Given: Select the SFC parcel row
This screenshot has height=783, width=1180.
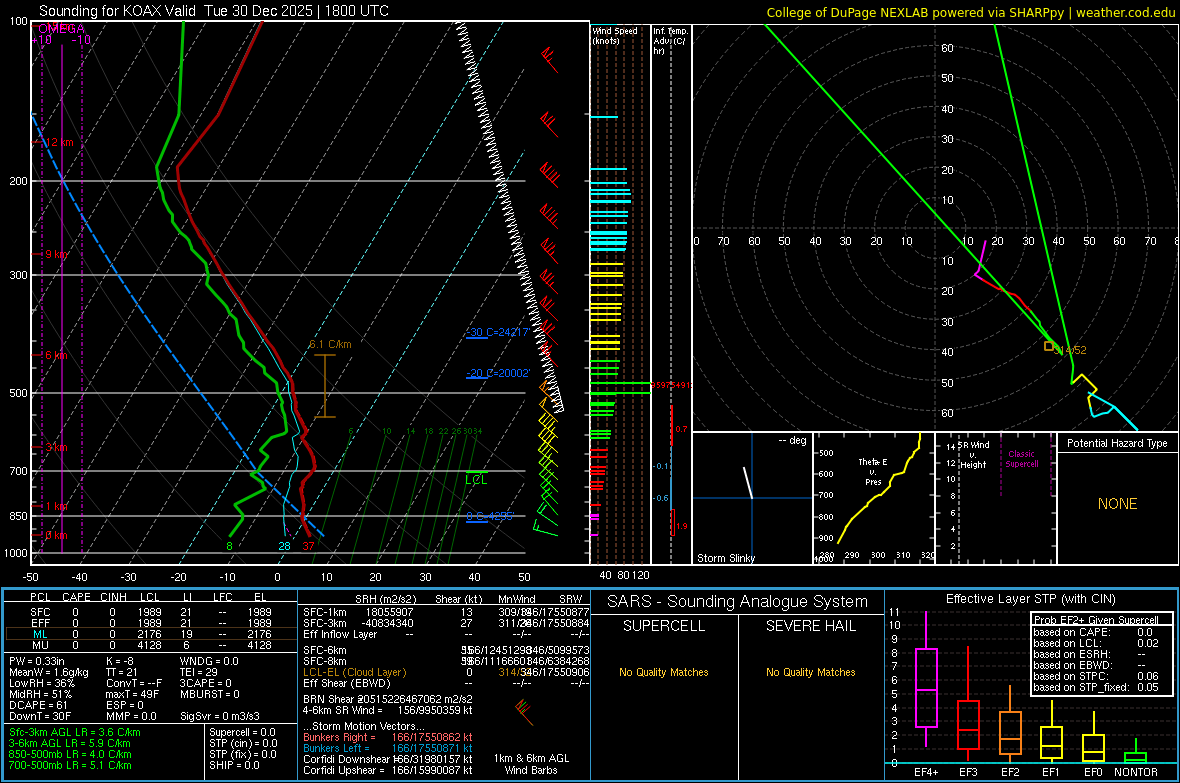Looking at the screenshot, I should pos(151,613).
